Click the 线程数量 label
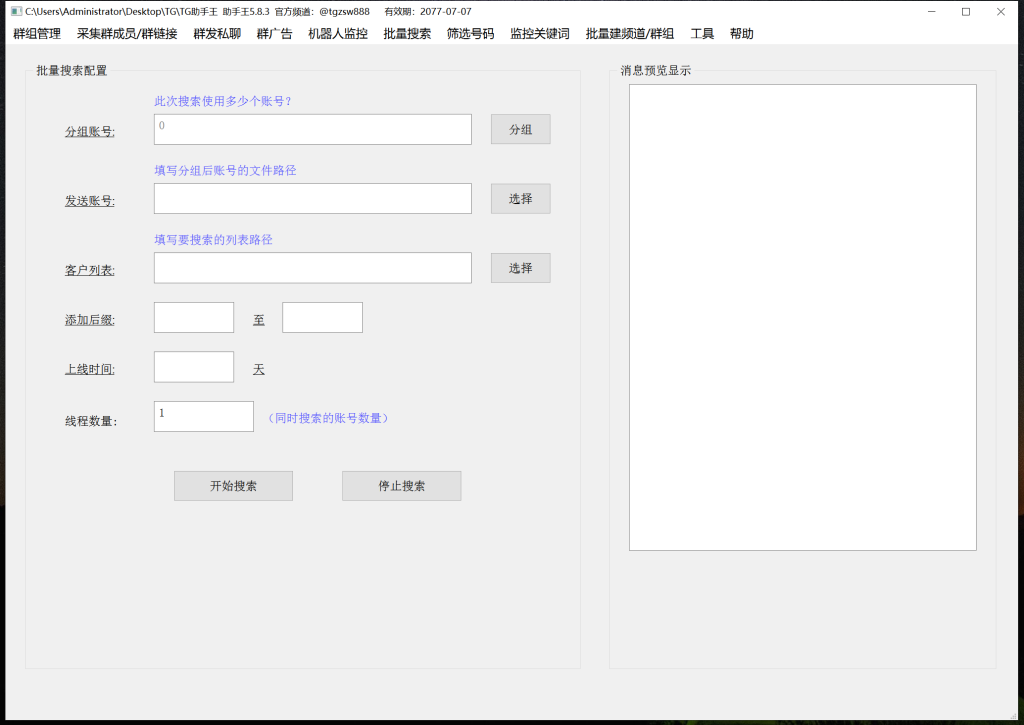The width and height of the screenshot is (1024, 725). coord(91,421)
